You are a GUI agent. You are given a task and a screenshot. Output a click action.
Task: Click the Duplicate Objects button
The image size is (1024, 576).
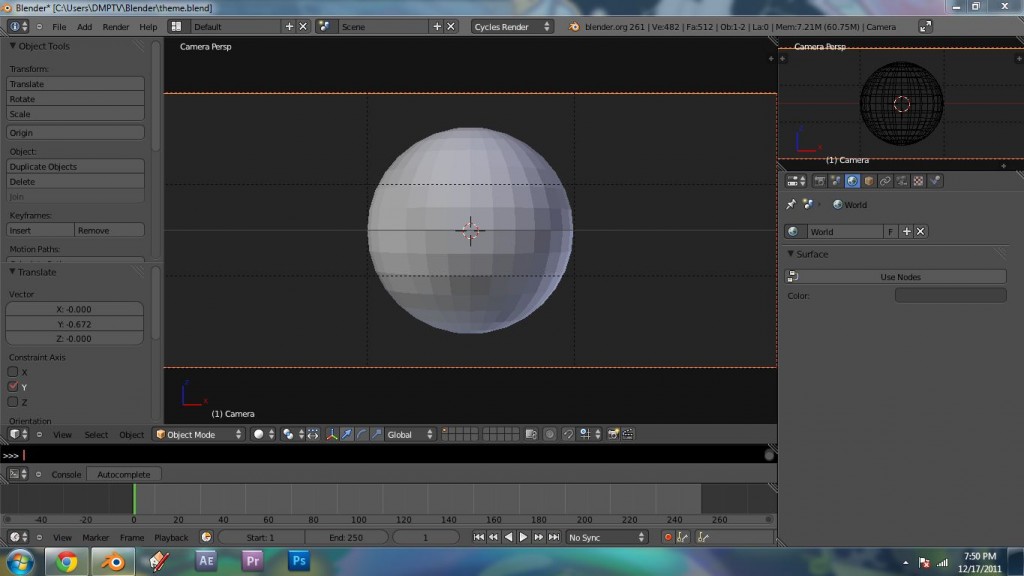point(74,167)
